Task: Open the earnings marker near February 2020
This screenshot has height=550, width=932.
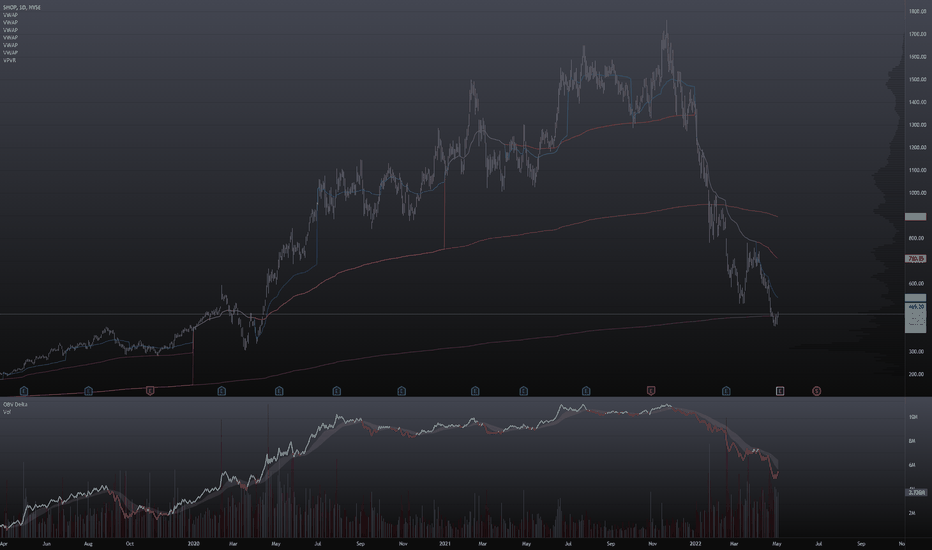Action: pos(222,391)
